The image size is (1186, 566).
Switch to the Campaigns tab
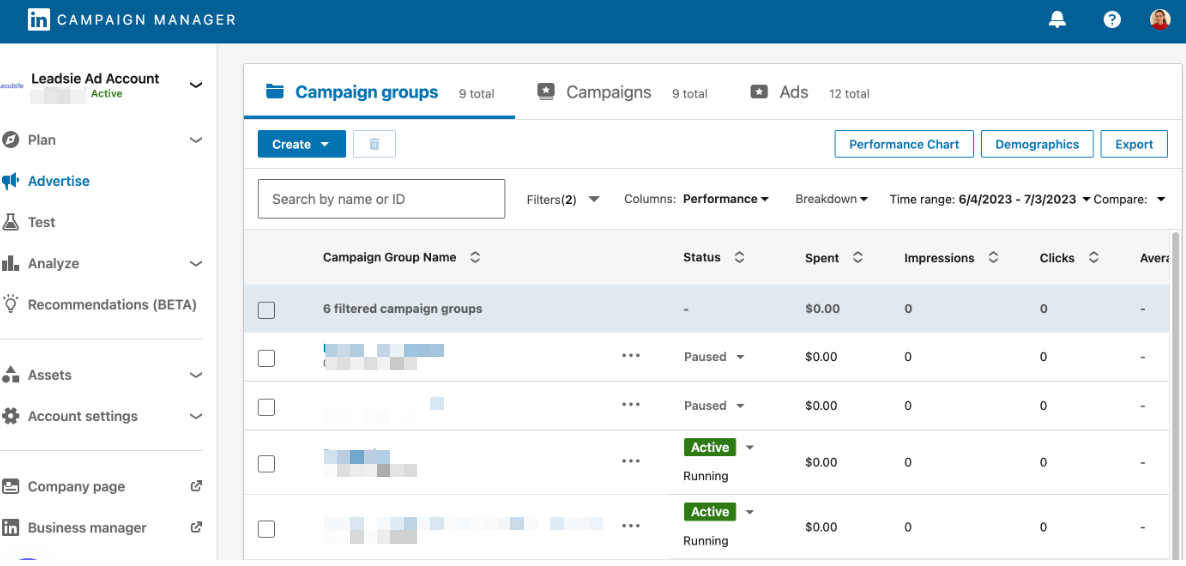click(x=608, y=92)
